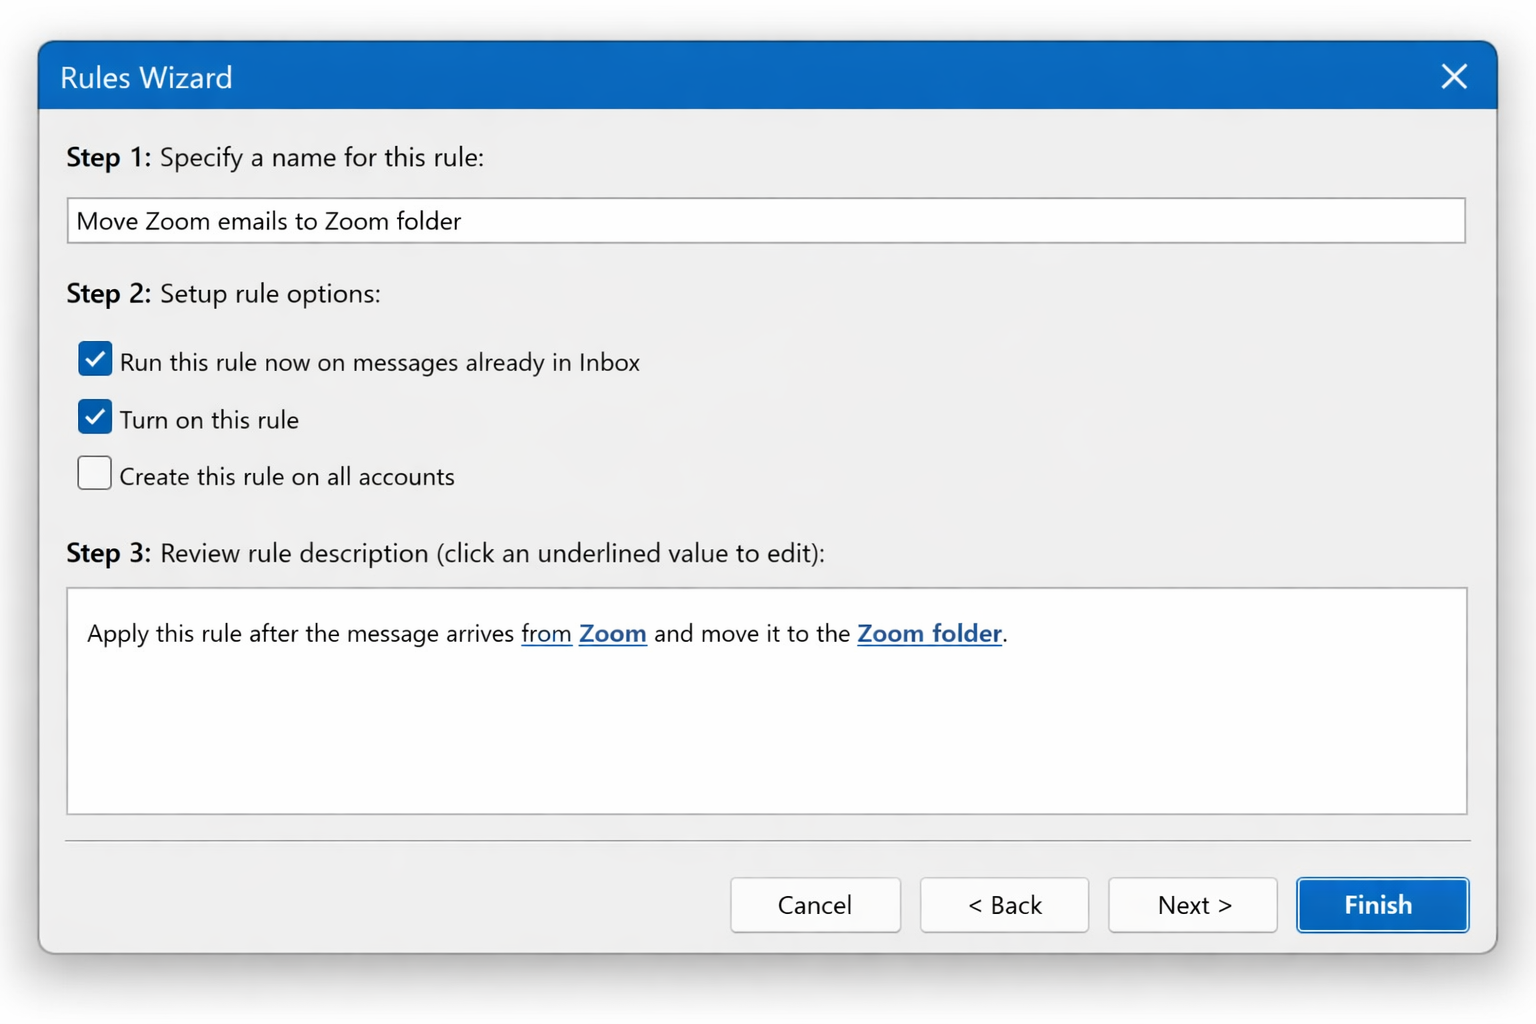
Task: Advance with the "Next >" button
Action: click(1192, 905)
